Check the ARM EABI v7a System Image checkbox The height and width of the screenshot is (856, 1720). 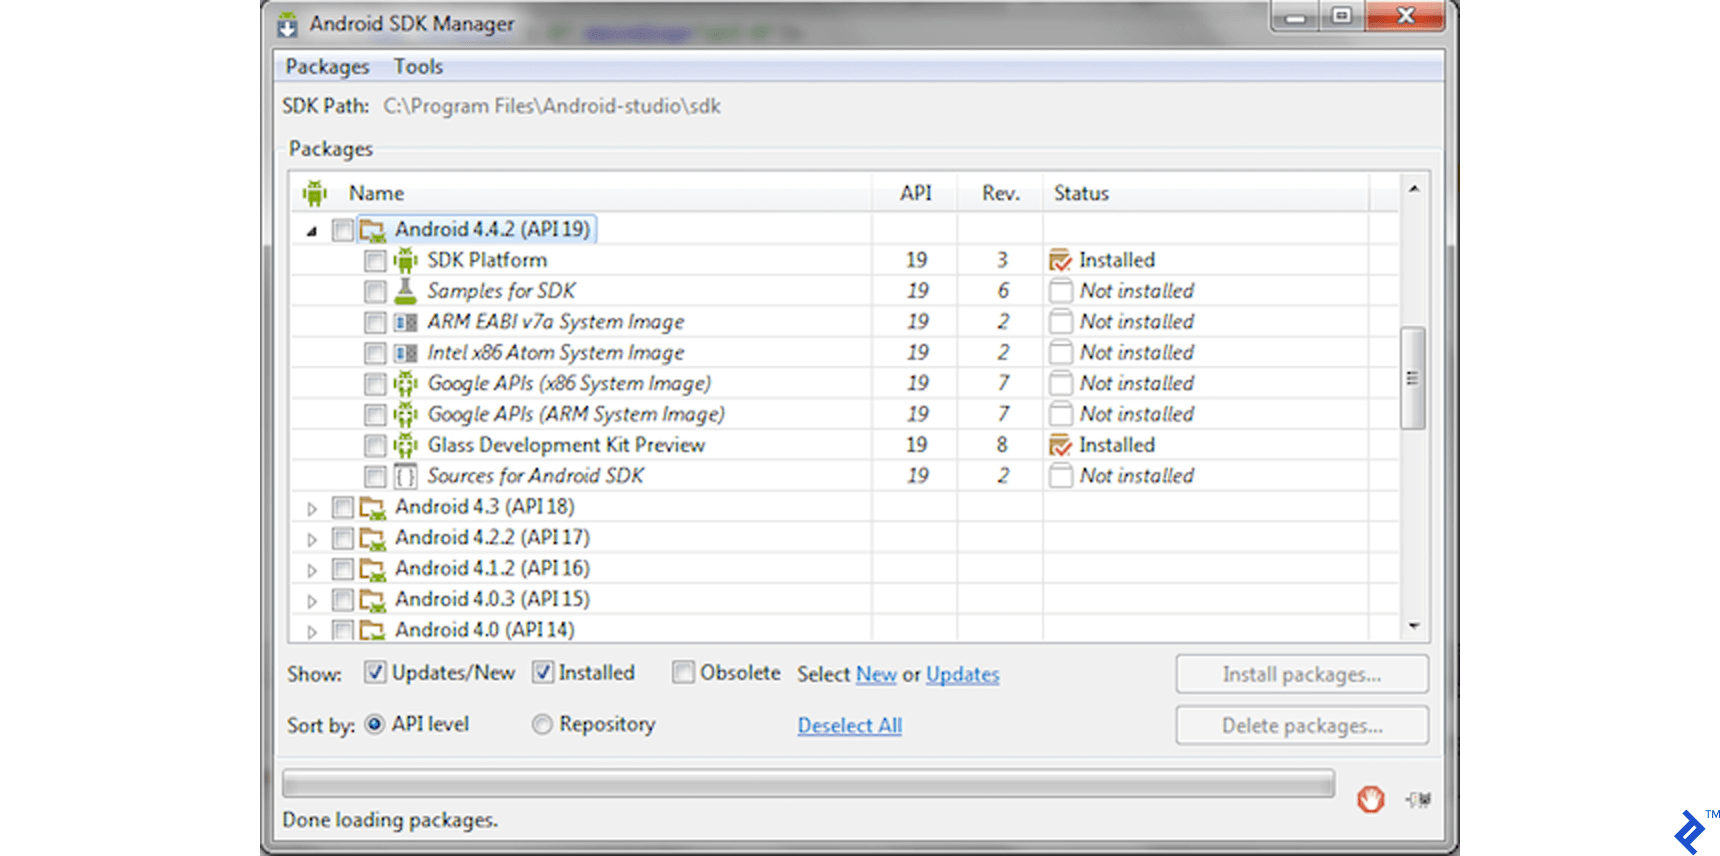coord(375,323)
